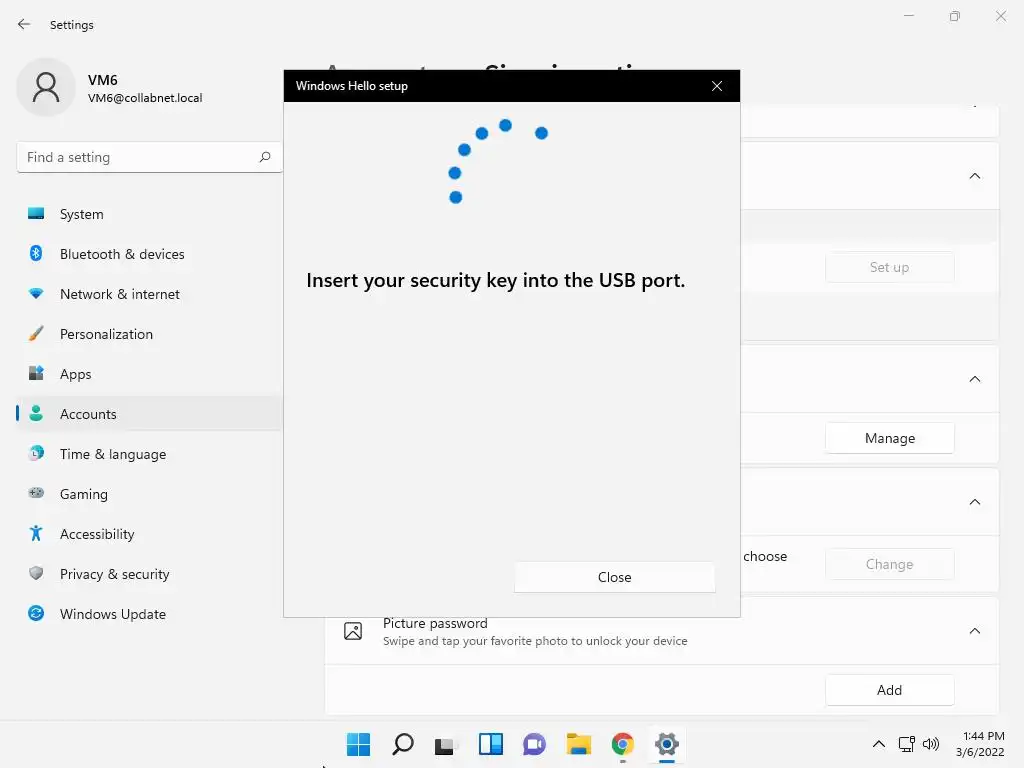
Task: Open Widgets from the taskbar
Action: [490, 744]
